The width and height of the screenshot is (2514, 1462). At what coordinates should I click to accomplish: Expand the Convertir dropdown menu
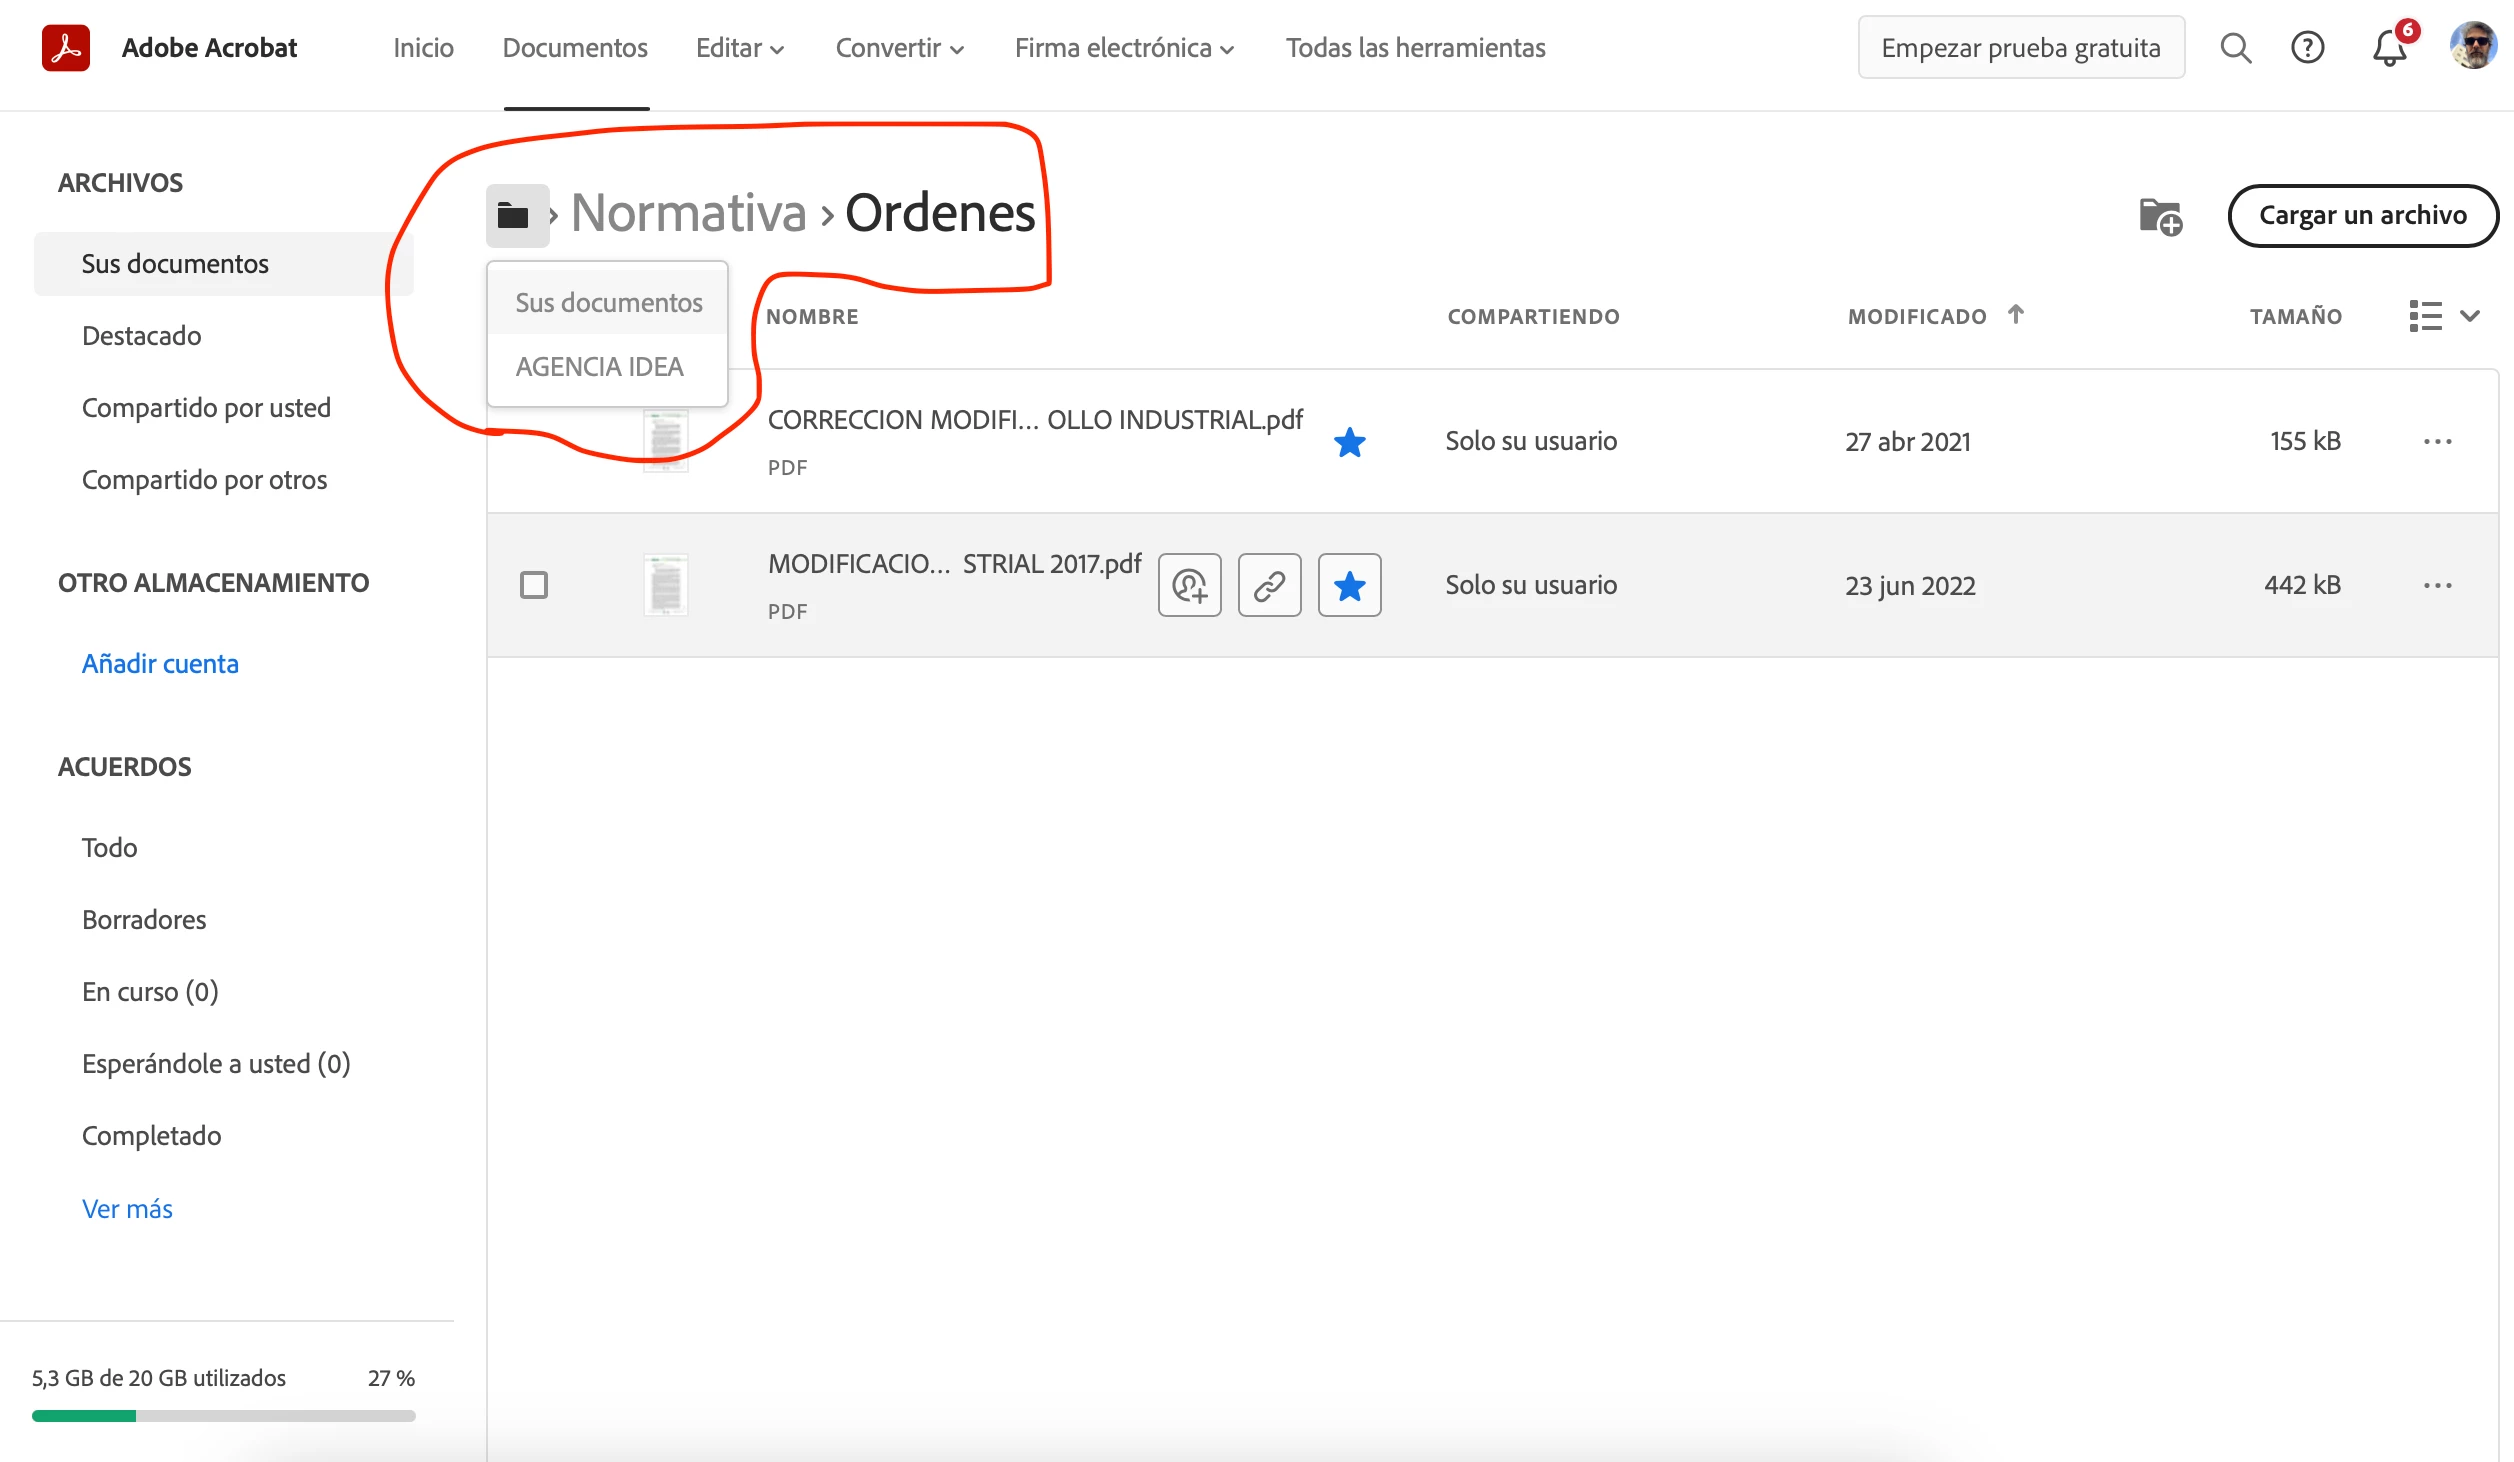899,48
